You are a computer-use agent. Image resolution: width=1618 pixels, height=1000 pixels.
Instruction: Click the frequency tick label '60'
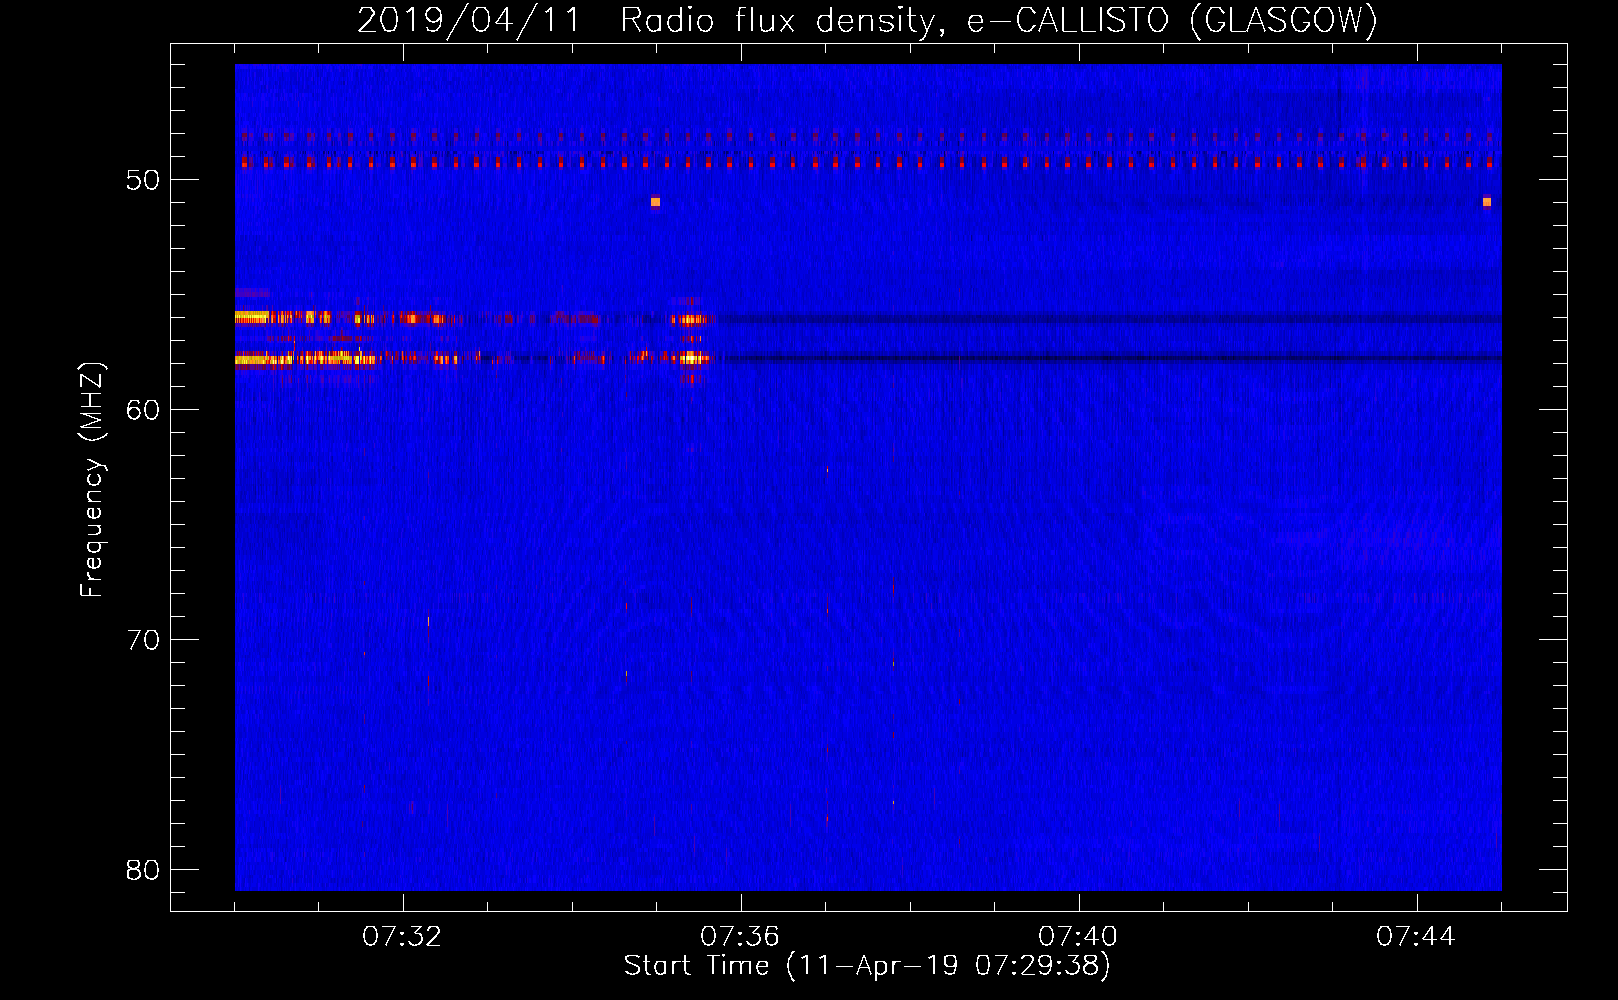pyautogui.click(x=143, y=410)
